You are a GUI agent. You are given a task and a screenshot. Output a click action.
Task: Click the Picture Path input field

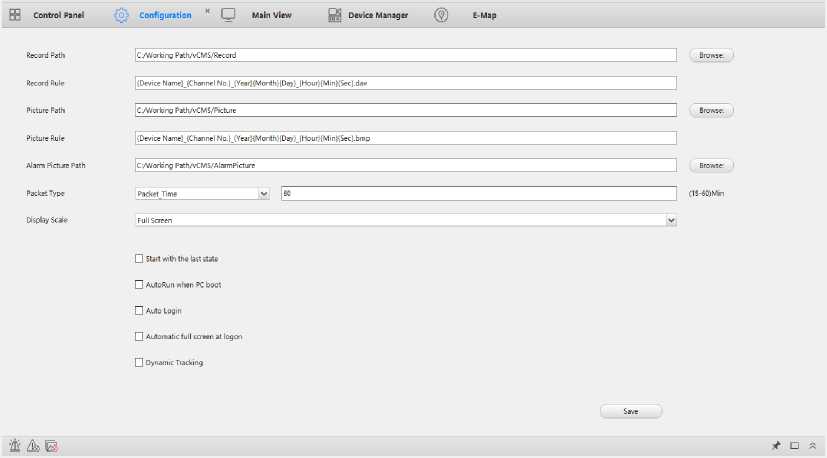click(x=405, y=110)
